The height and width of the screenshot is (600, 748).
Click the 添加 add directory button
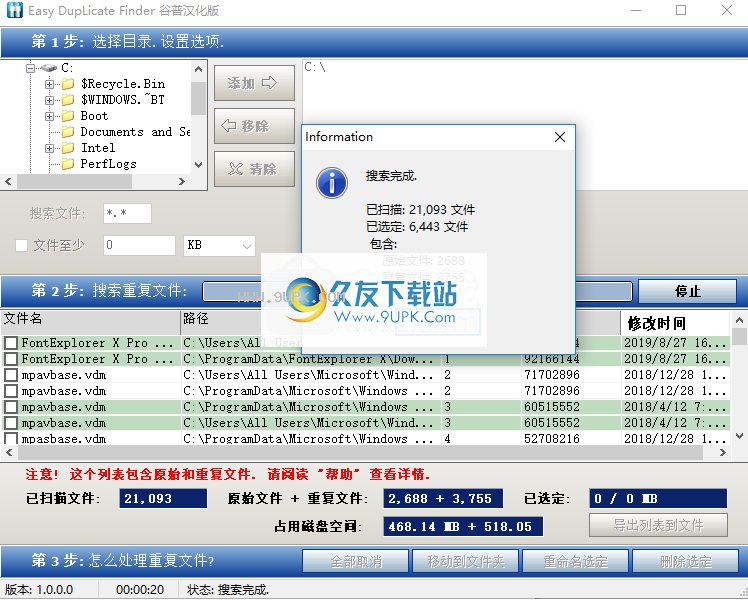254,83
